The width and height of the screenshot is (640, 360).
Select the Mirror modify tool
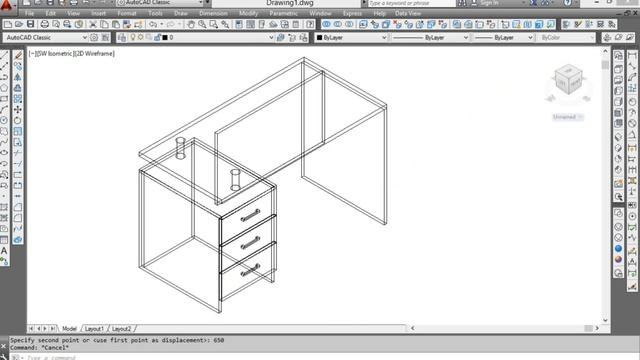[x=18, y=77]
